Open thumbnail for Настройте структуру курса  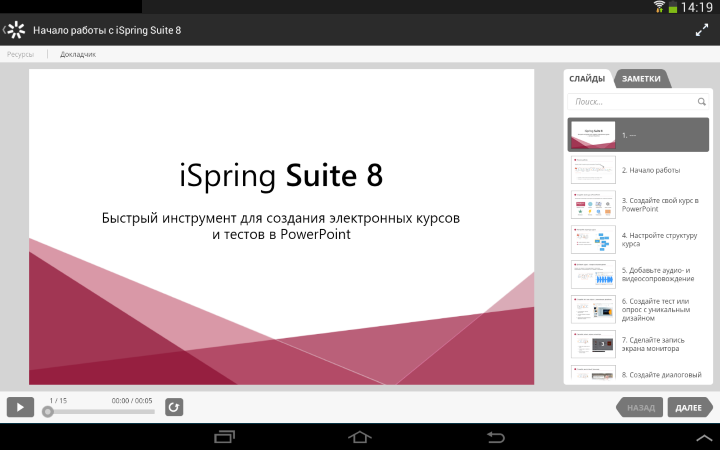click(x=593, y=239)
